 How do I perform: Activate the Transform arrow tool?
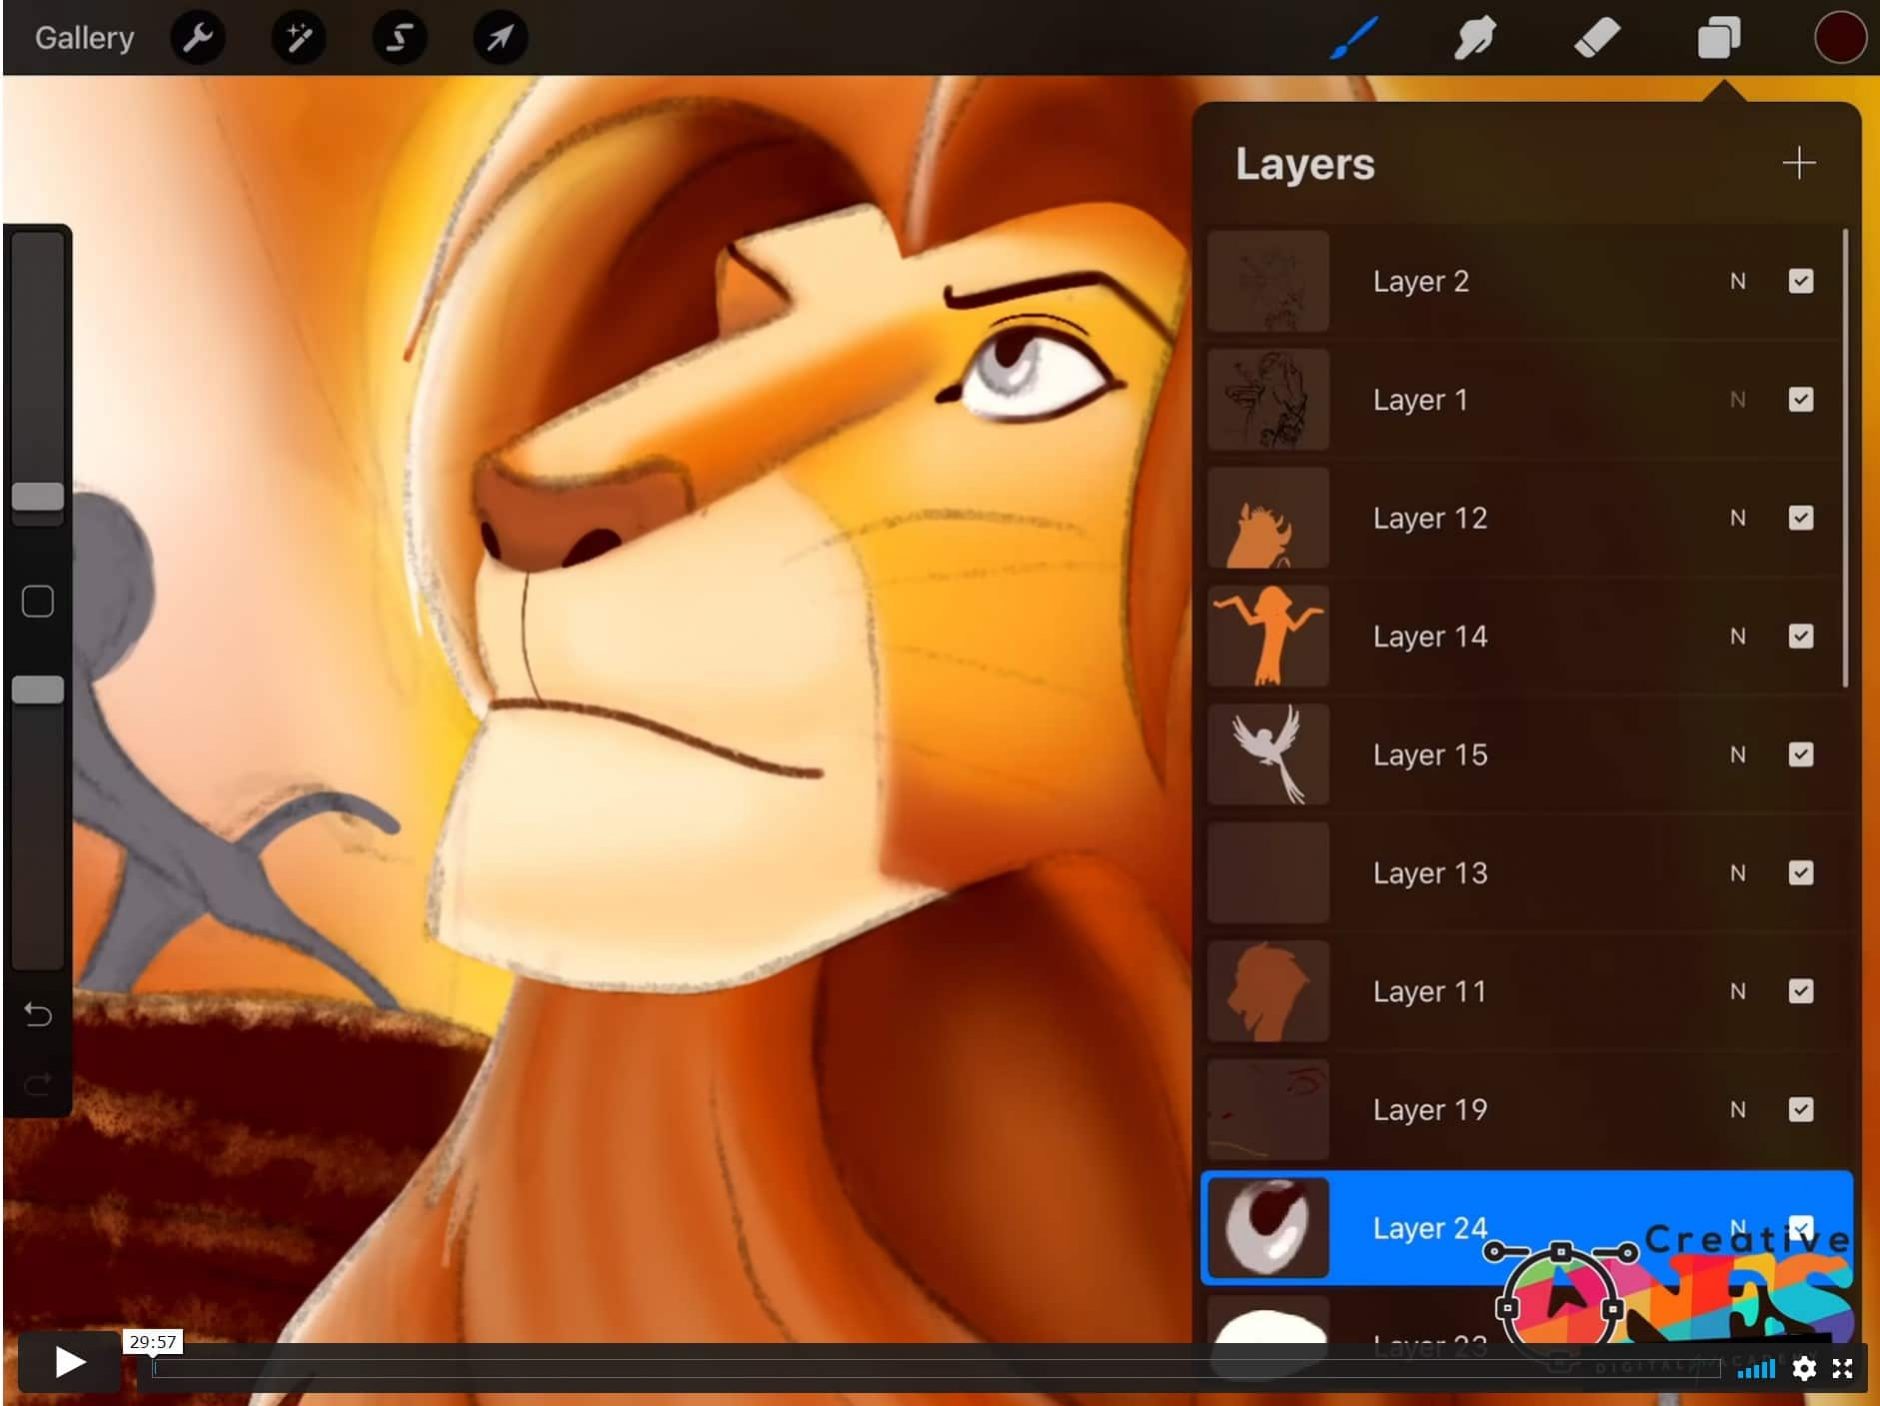click(499, 39)
